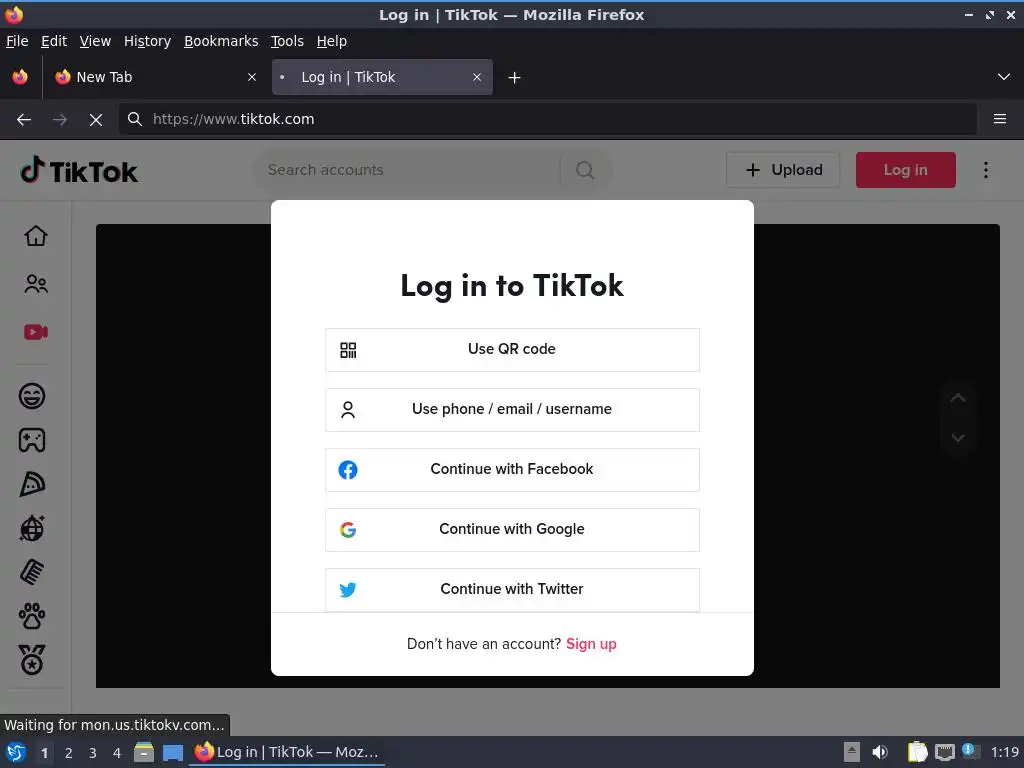Click Continue with Facebook
This screenshot has height=768, width=1024.
512,470
